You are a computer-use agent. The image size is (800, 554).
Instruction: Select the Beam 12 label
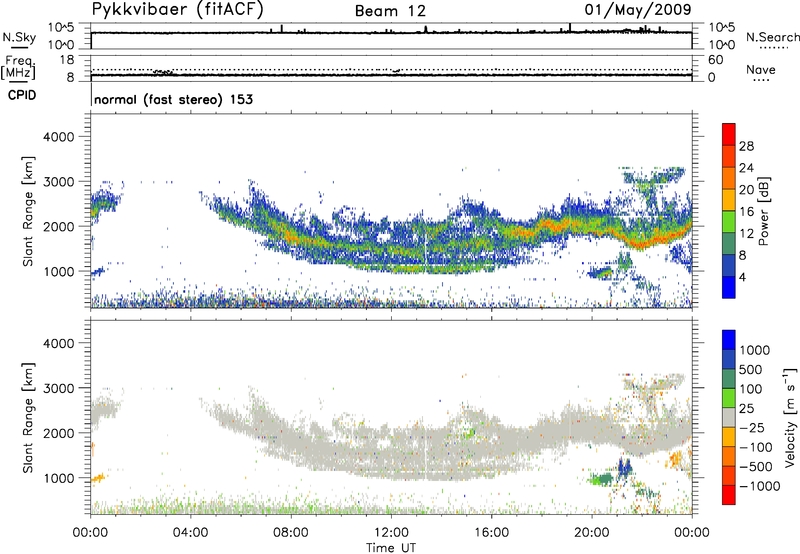tap(390, 11)
